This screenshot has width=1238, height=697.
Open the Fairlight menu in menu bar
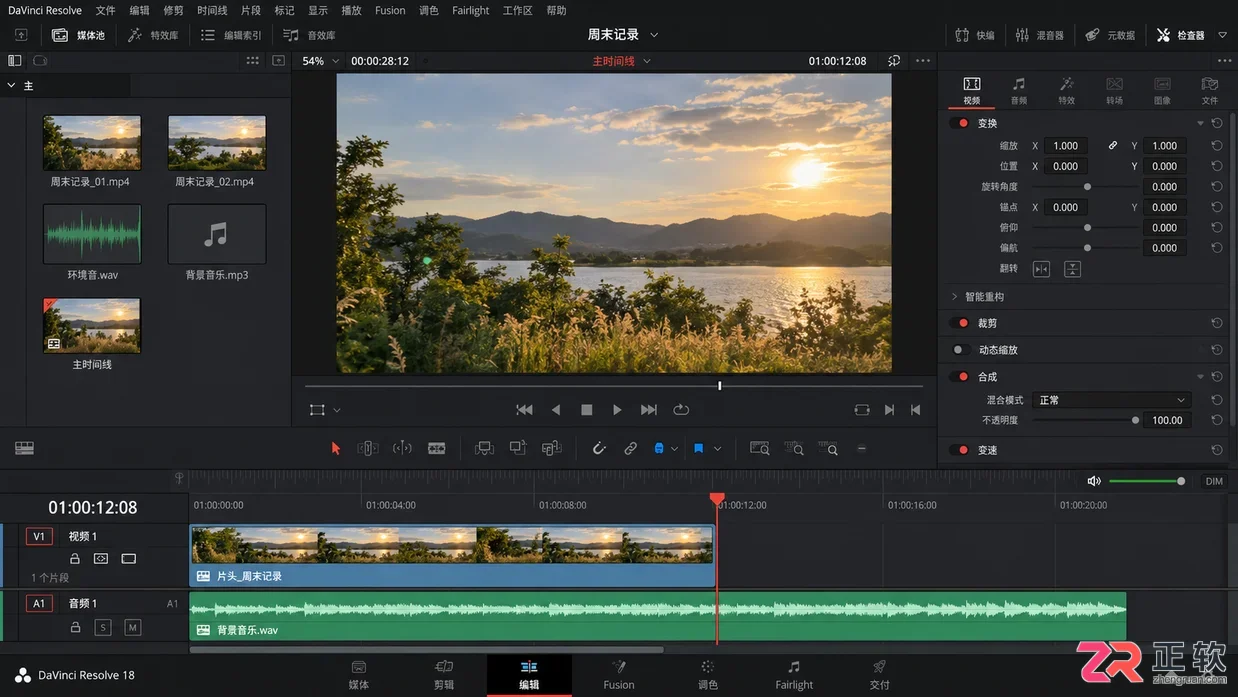pyautogui.click(x=470, y=10)
